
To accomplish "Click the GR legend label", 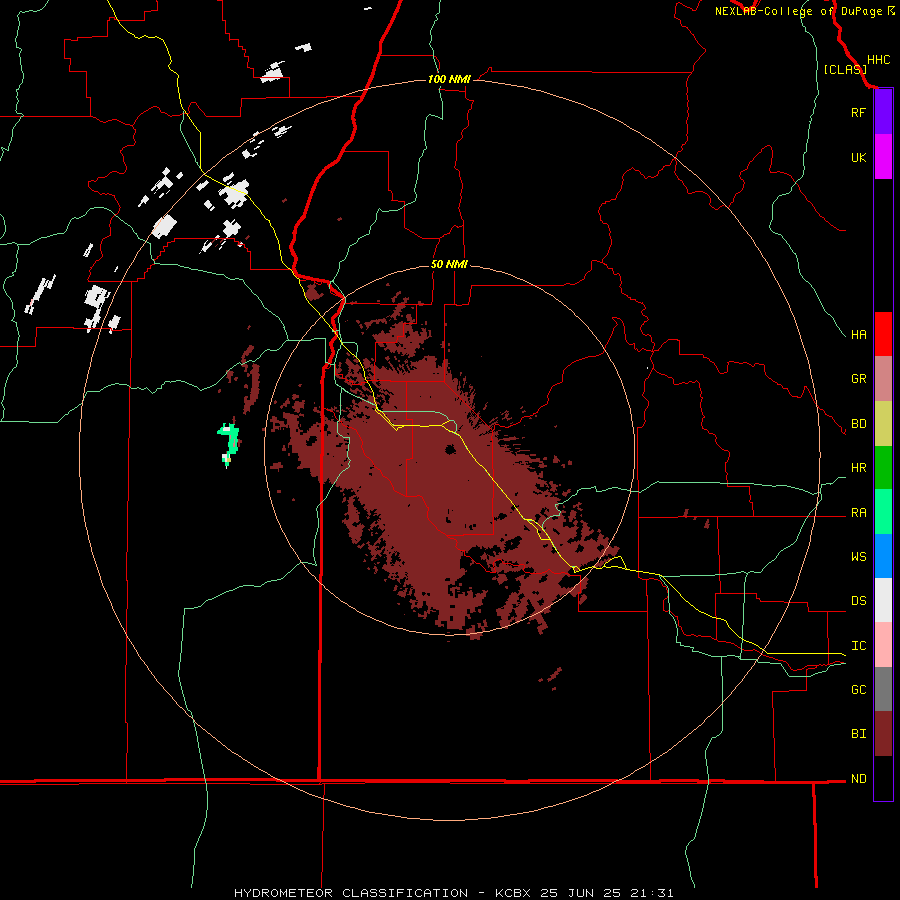I will pyautogui.click(x=858, y=379).
